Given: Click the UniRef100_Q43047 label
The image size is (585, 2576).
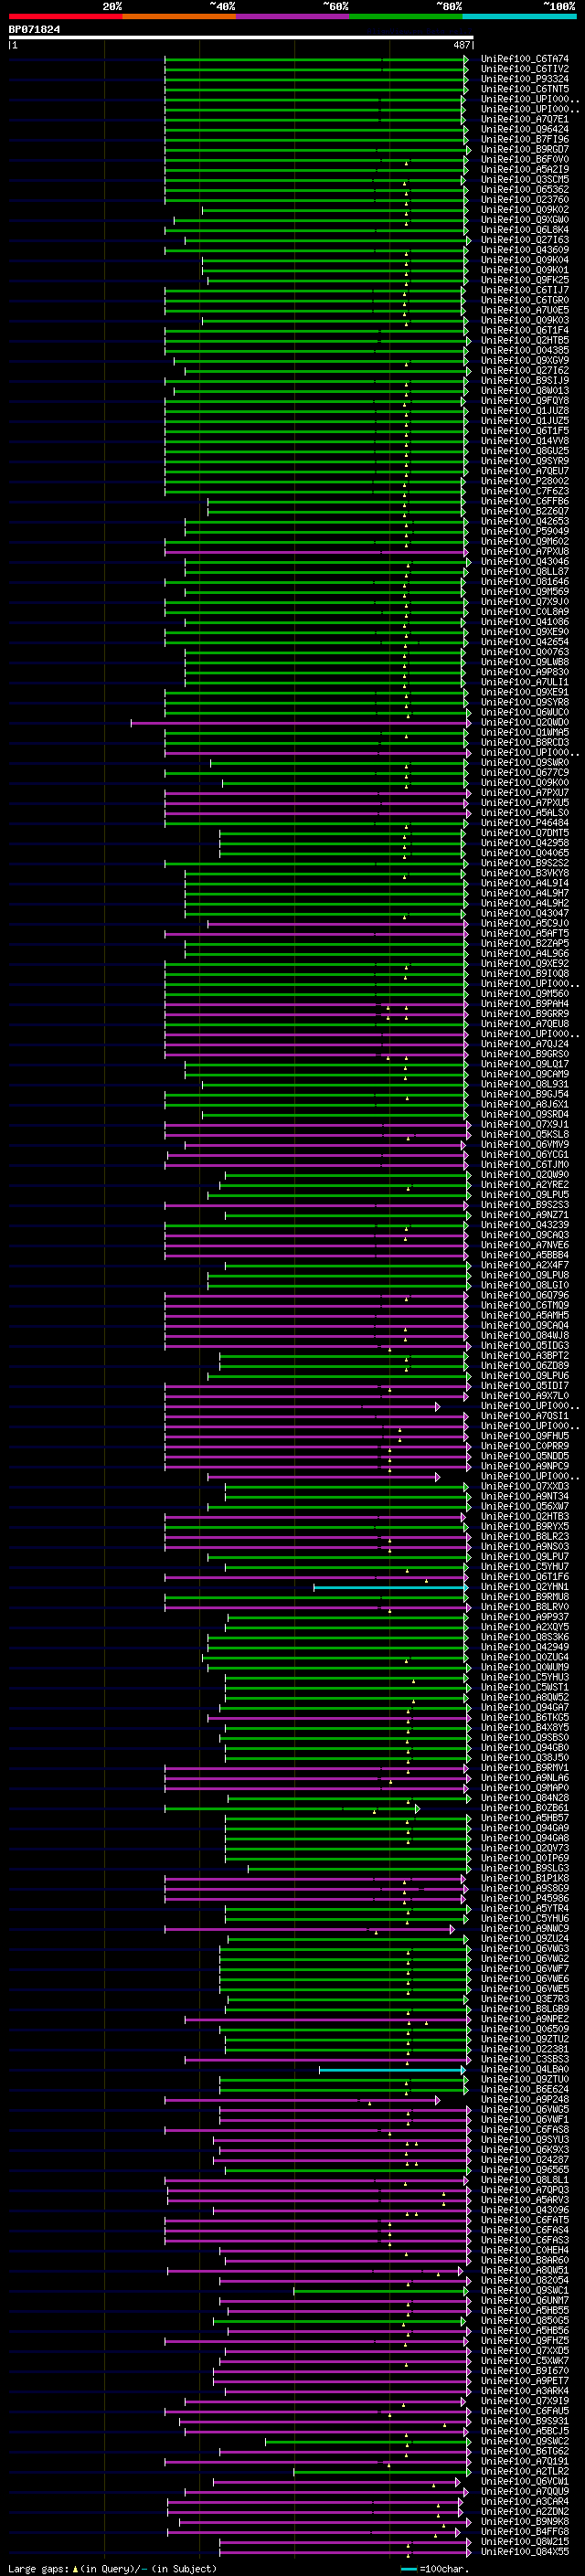Looking at the screenshot, I should pos(525,913).
